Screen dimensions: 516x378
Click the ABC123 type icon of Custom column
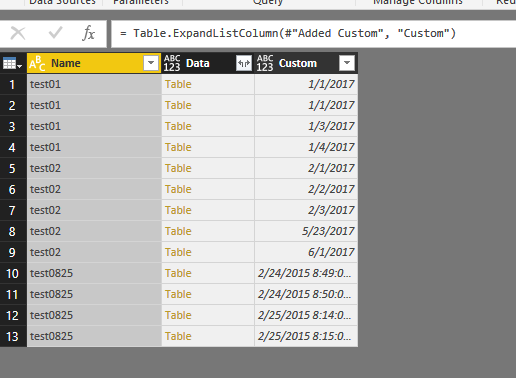pyautogui.click(x=265, y=63)
